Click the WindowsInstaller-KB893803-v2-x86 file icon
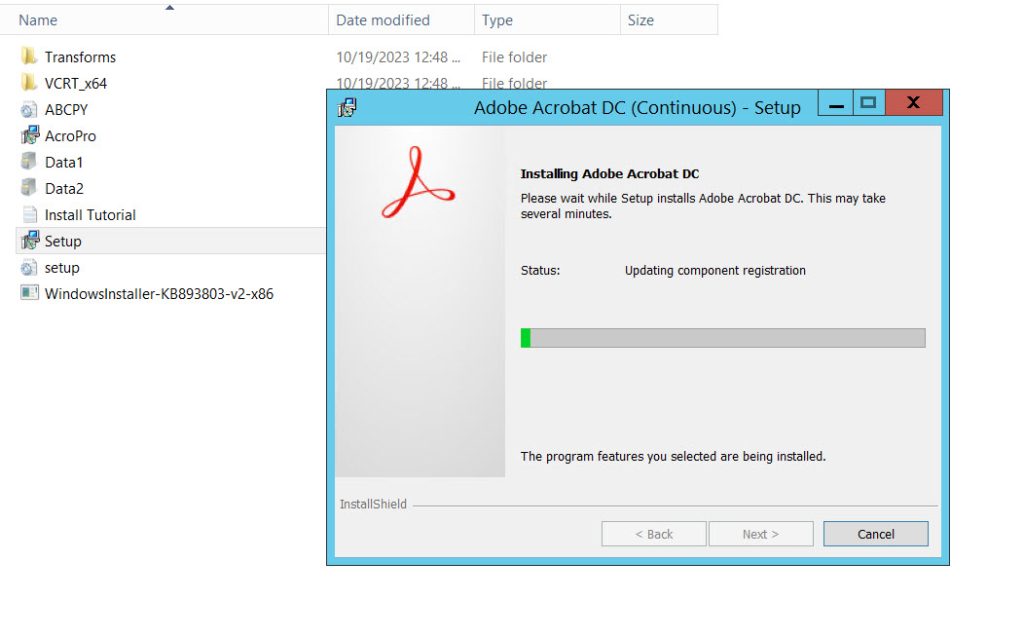Image resolution: width=1024 pixels, height=637 pixels. pos(29,293)
